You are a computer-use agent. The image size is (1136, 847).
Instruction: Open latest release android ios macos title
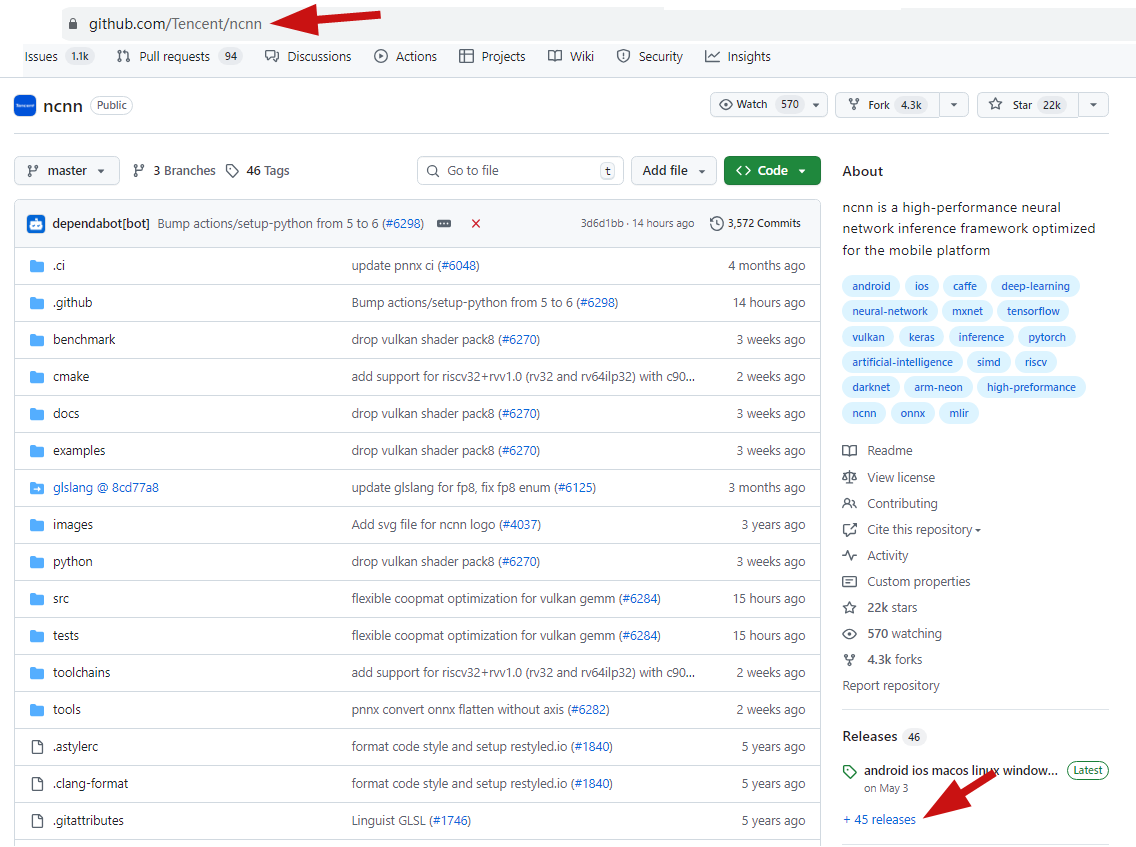[x=961, y=771]
